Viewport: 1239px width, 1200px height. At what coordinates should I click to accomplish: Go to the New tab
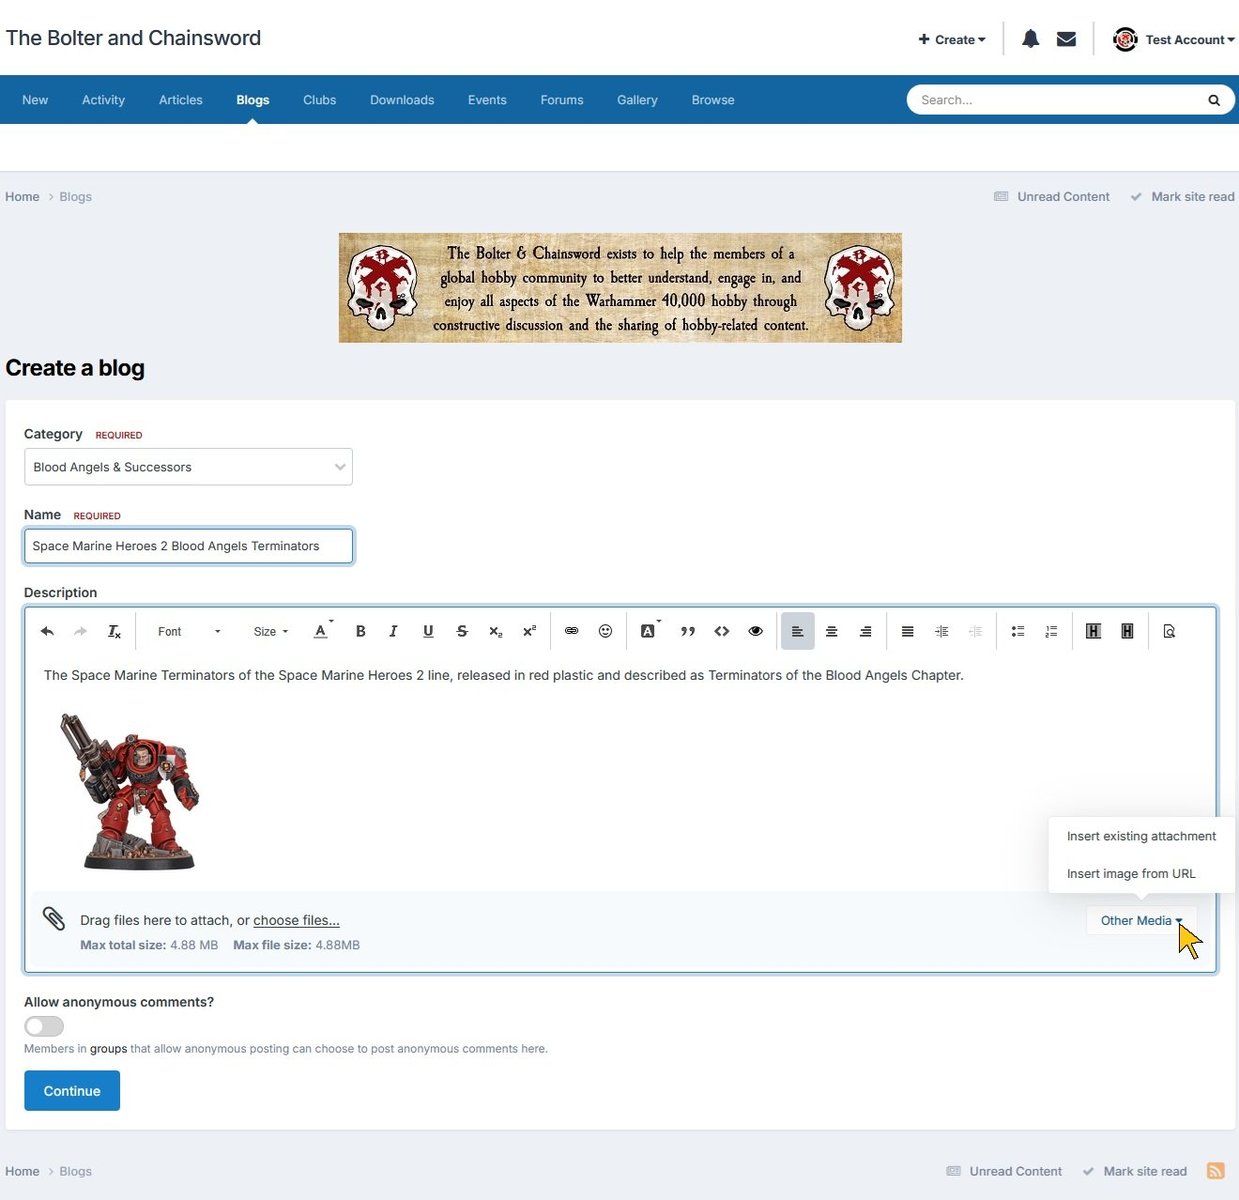(35, 100)
